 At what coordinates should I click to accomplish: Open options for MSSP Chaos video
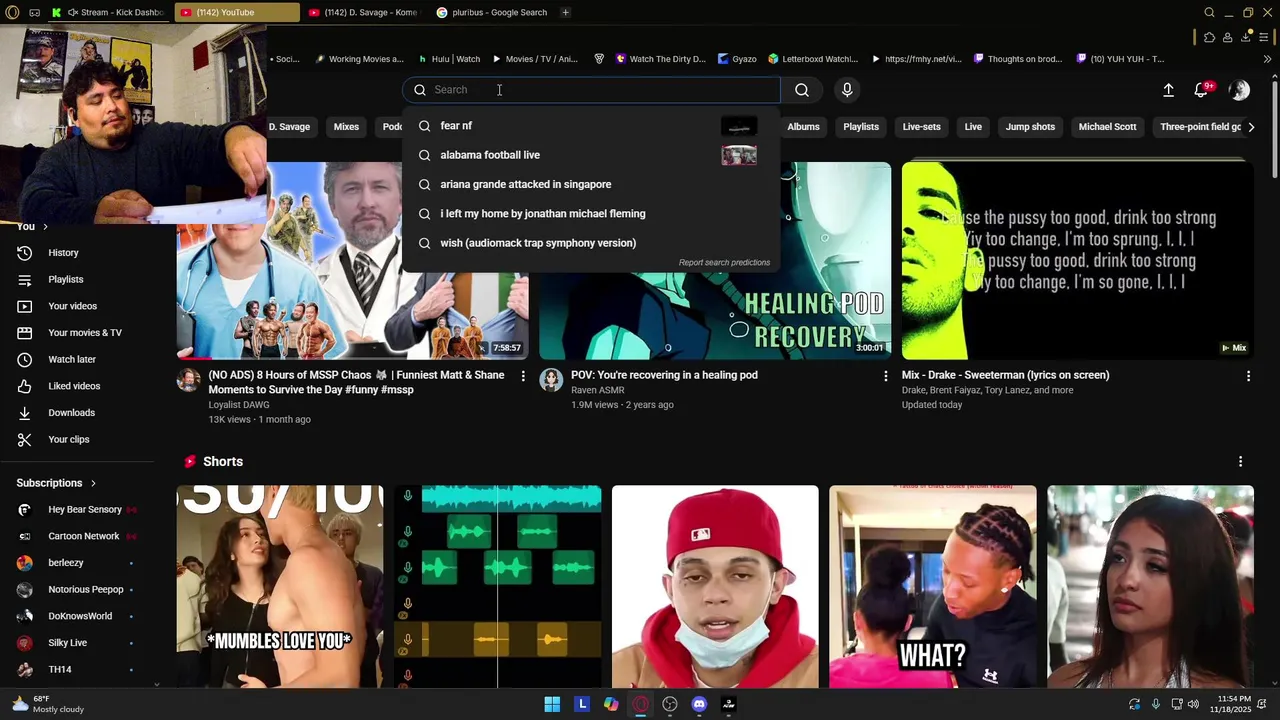click(522, 376)
